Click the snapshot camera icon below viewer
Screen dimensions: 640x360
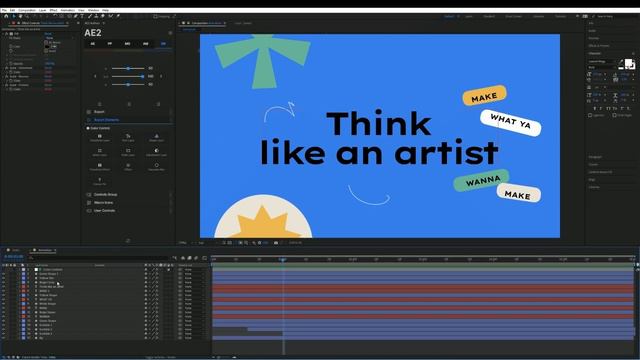[x=276, y=242]
